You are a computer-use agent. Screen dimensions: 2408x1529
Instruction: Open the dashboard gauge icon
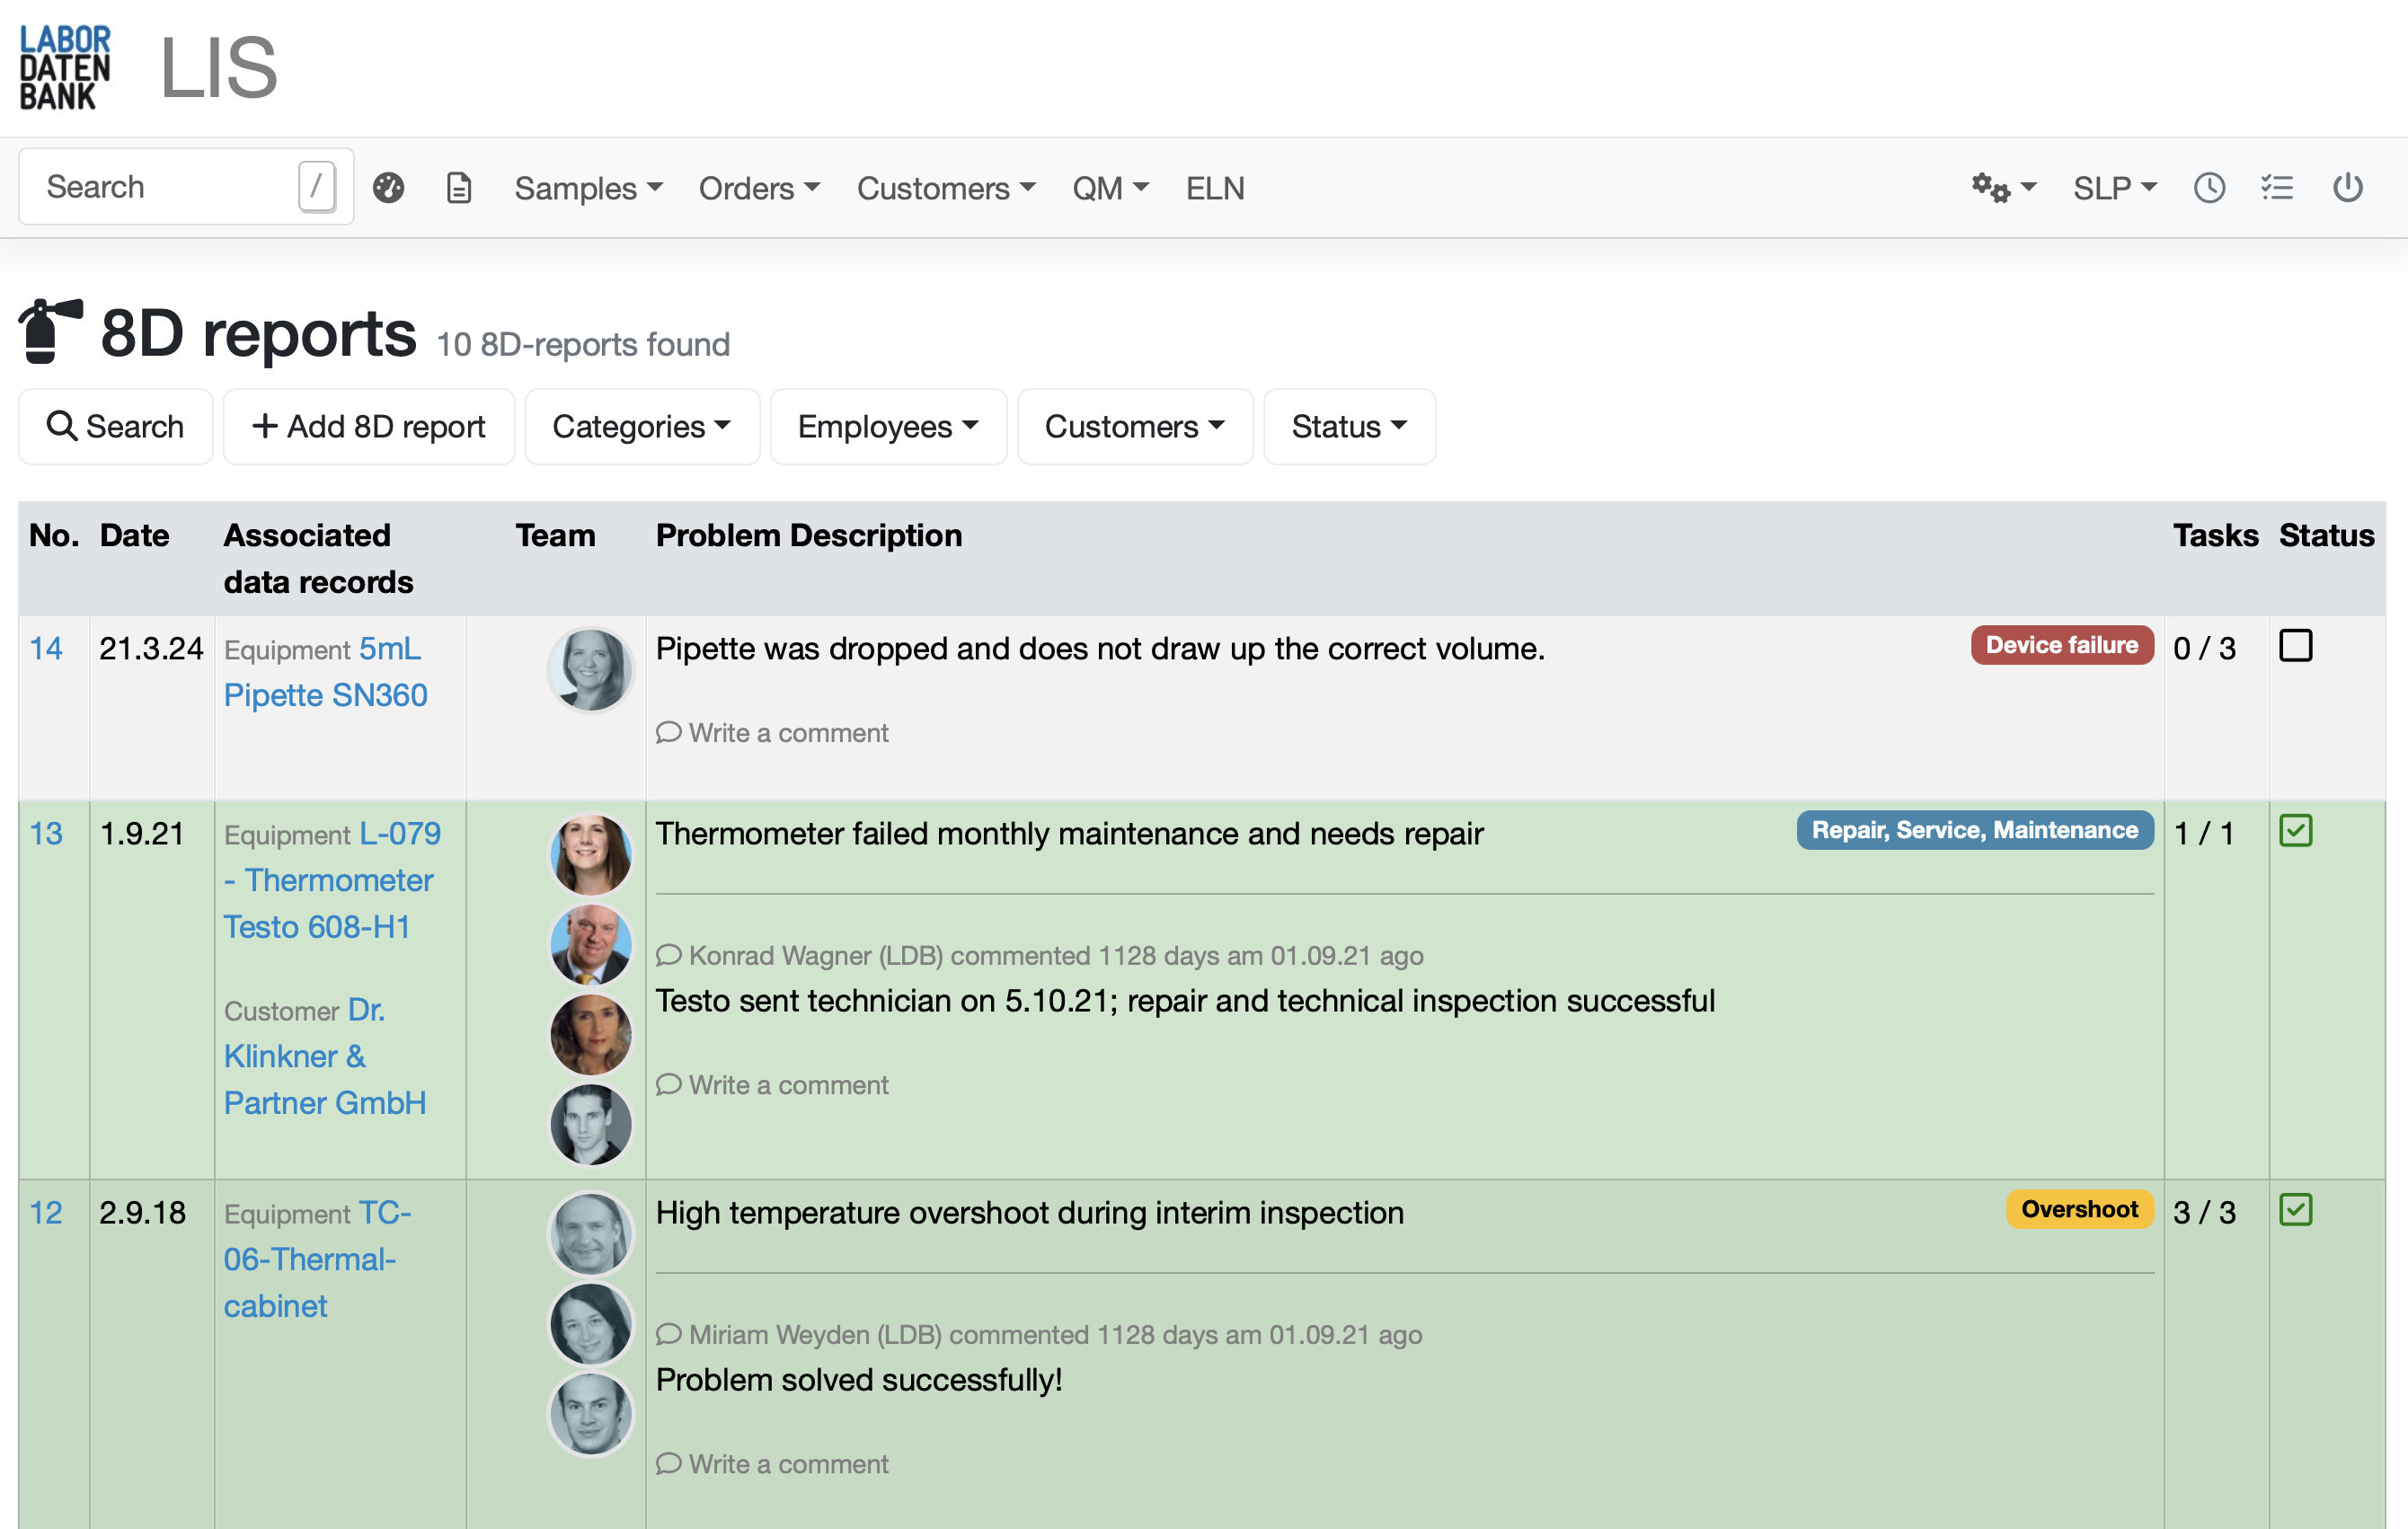point(388,187)
